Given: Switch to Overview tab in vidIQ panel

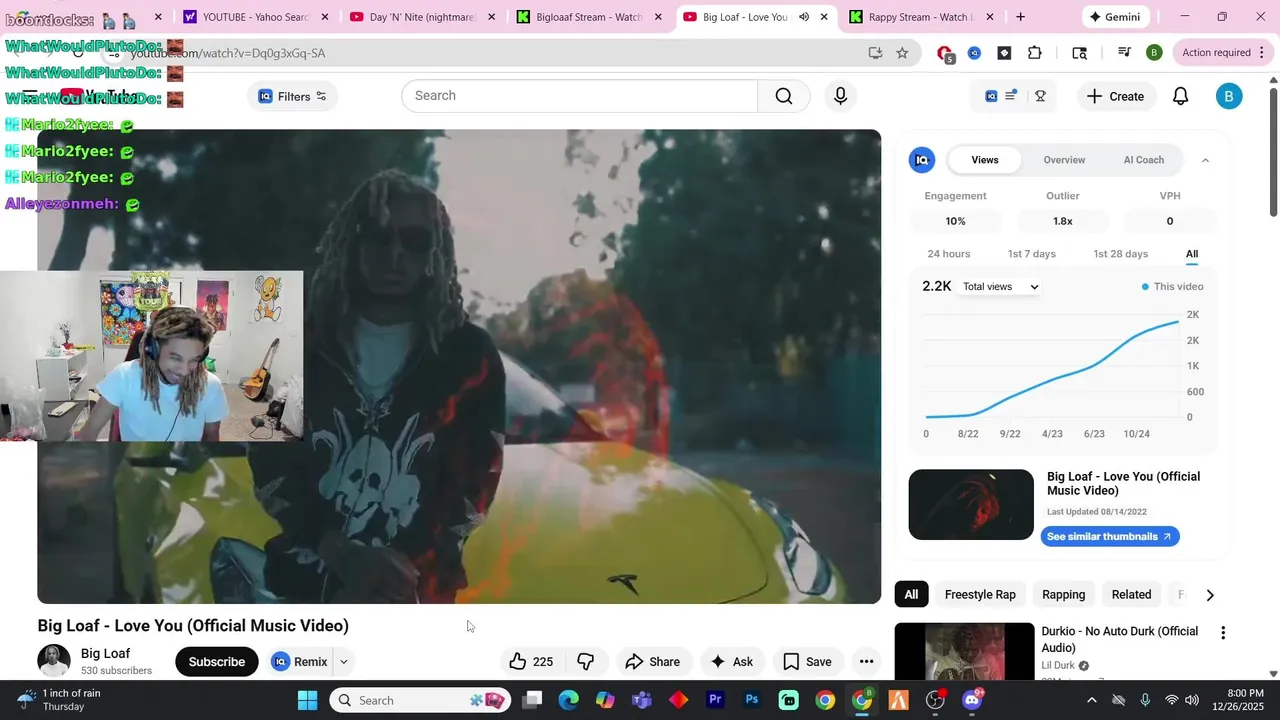Looking at the screenshot, I should [x=1064, y=160].
